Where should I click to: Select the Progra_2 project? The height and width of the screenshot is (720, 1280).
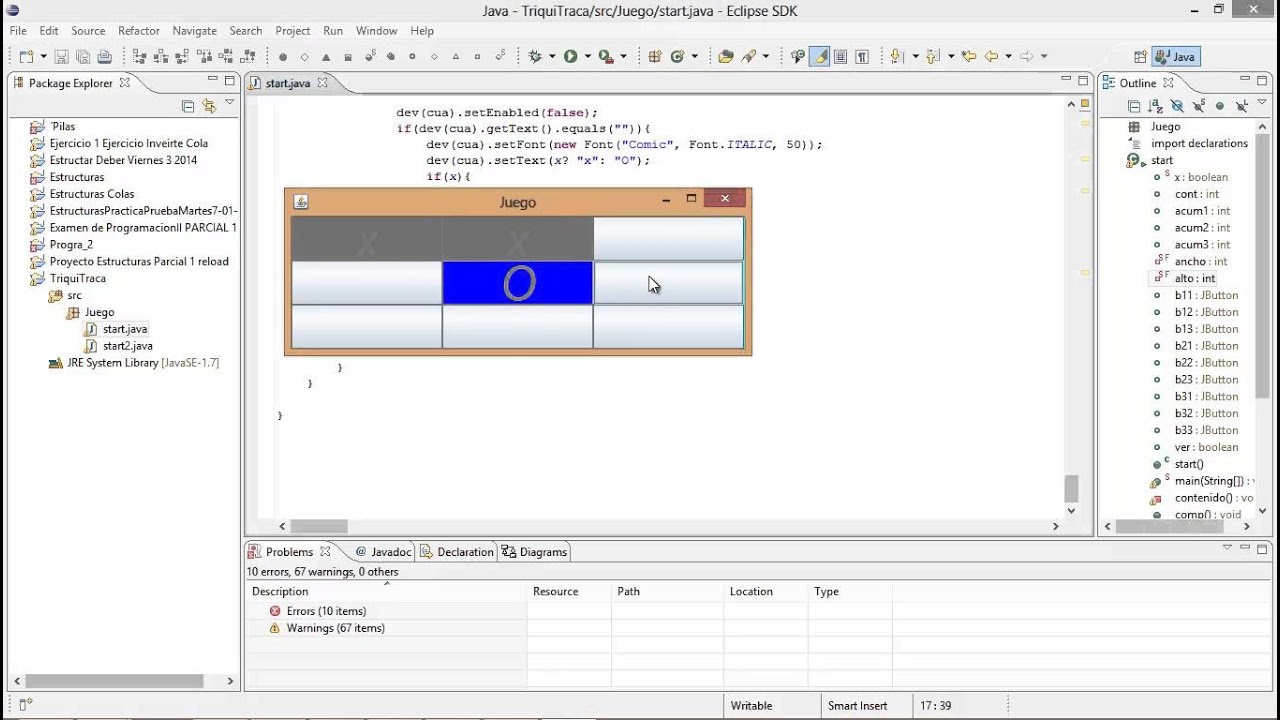point(71,244)
